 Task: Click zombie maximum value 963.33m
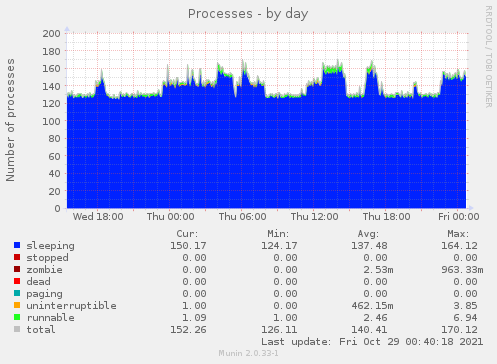(x=462, y=270)
